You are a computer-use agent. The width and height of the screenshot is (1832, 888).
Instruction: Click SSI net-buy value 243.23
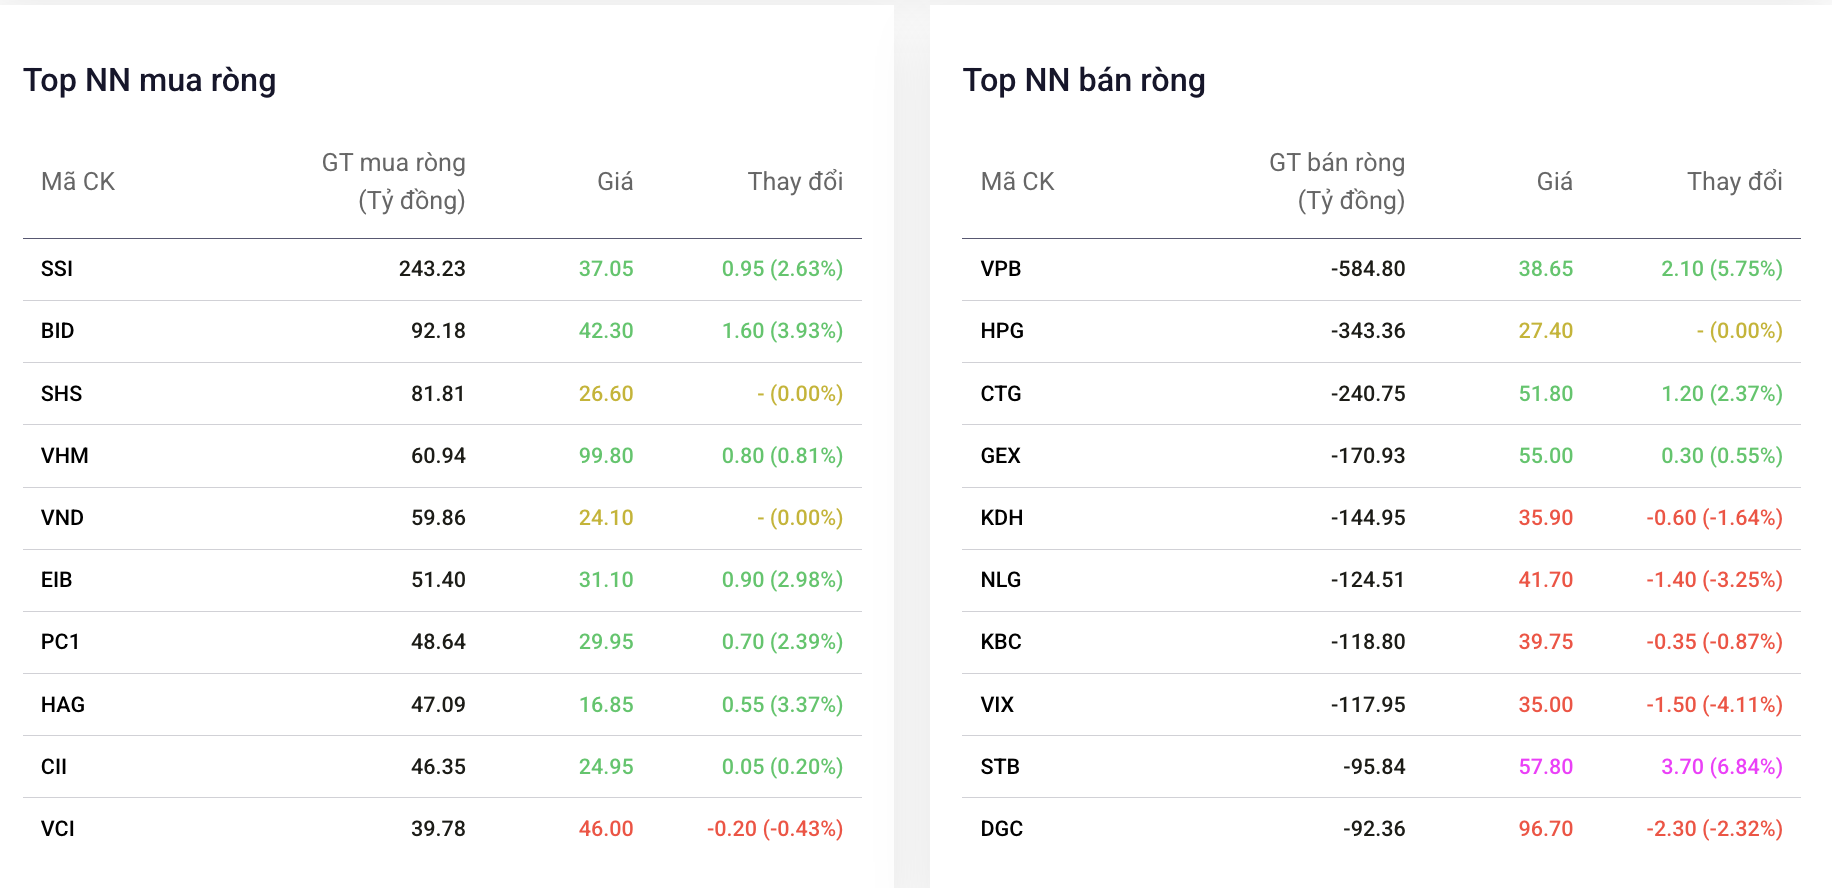coord(432,269)
